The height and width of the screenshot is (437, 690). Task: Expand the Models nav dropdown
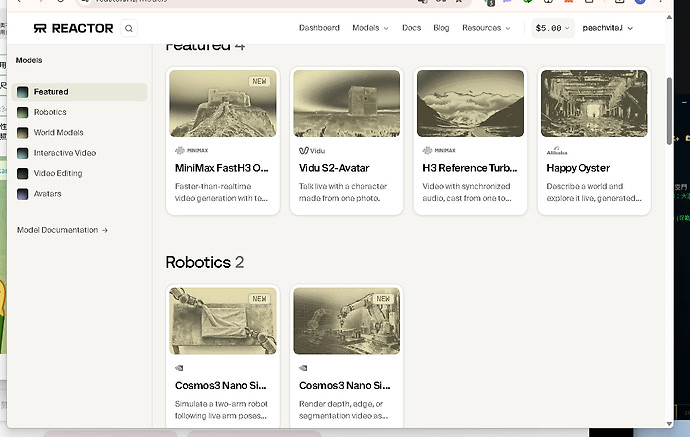click(x=370, y=28)
